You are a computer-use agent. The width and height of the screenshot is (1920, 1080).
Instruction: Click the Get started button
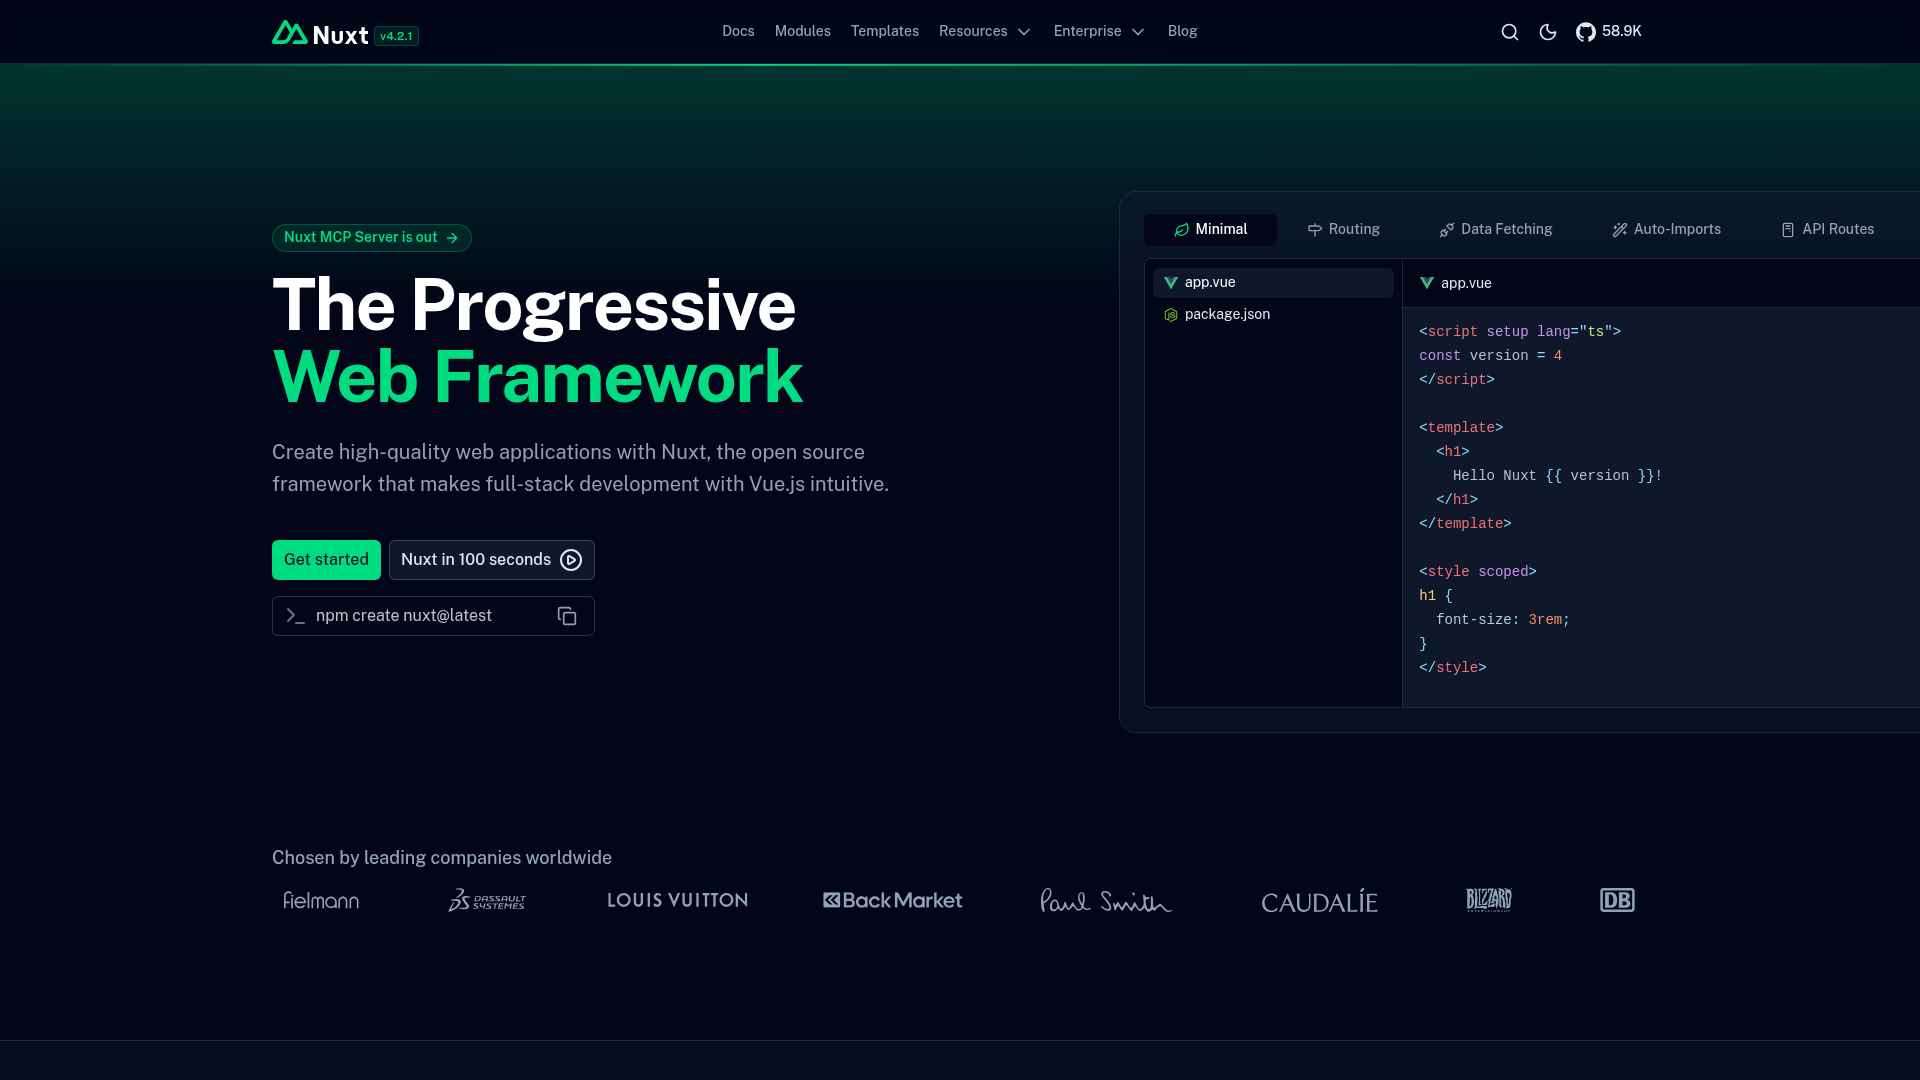click(x=325, y=560)
